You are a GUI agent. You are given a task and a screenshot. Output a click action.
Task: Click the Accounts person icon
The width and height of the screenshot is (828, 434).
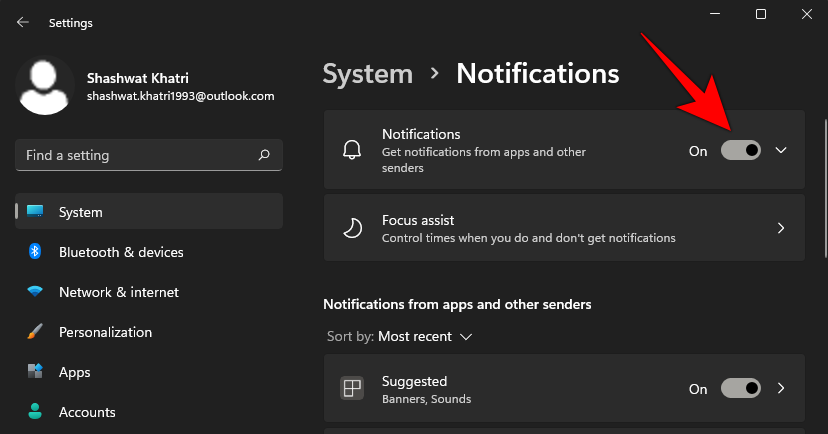(35, 411)
